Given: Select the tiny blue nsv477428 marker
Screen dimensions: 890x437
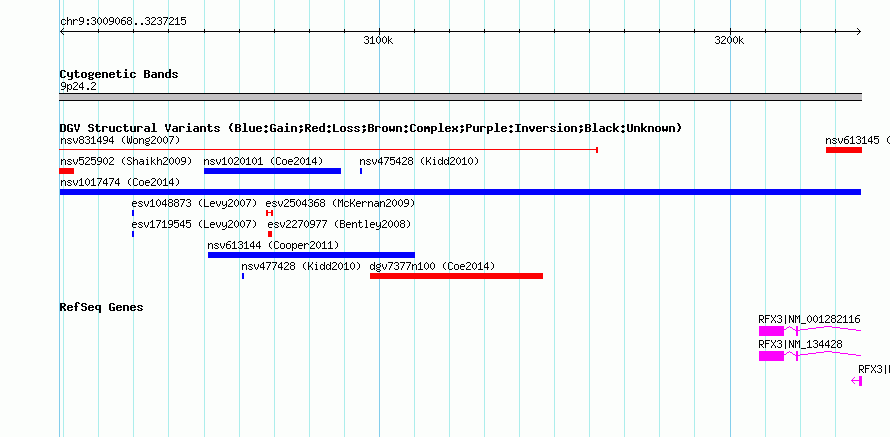Looking at the screenshot, I should point(243,276).
